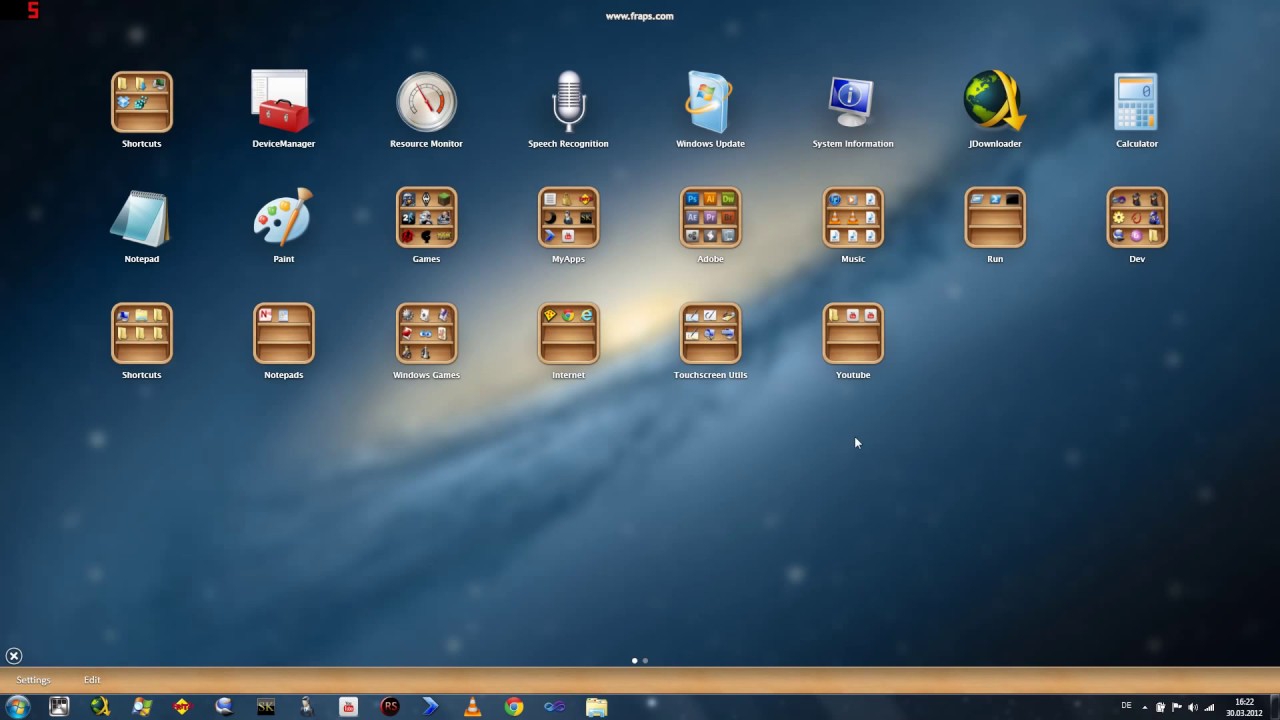
Task: Open the Windows Games folder
Action: click(x=426, y=333)
